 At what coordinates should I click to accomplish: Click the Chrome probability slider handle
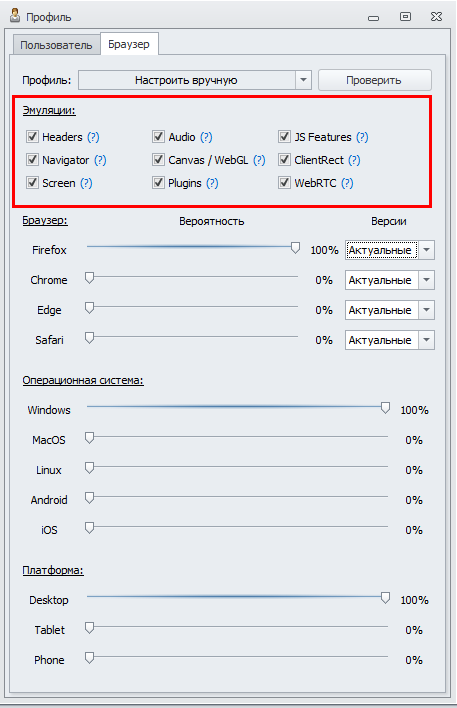click(x=89, y=278)
